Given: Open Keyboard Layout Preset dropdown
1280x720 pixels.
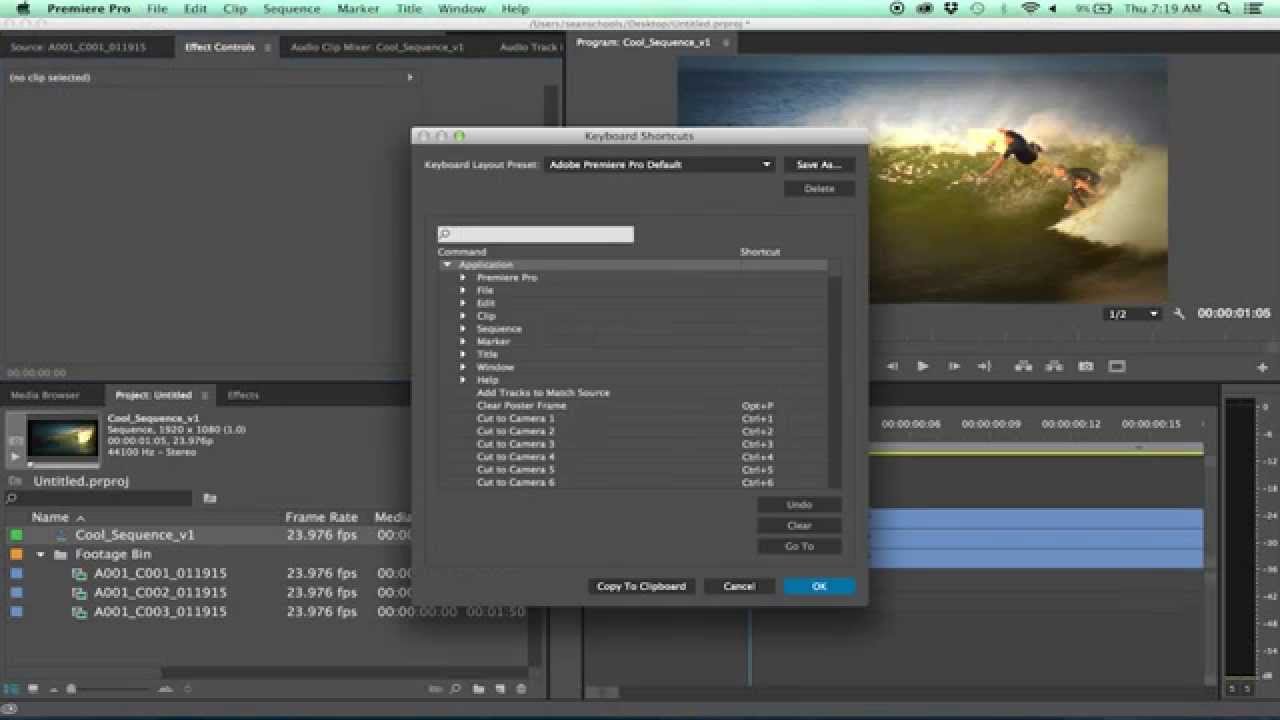Looking at the screenshot, I should [x=660, y=164].
